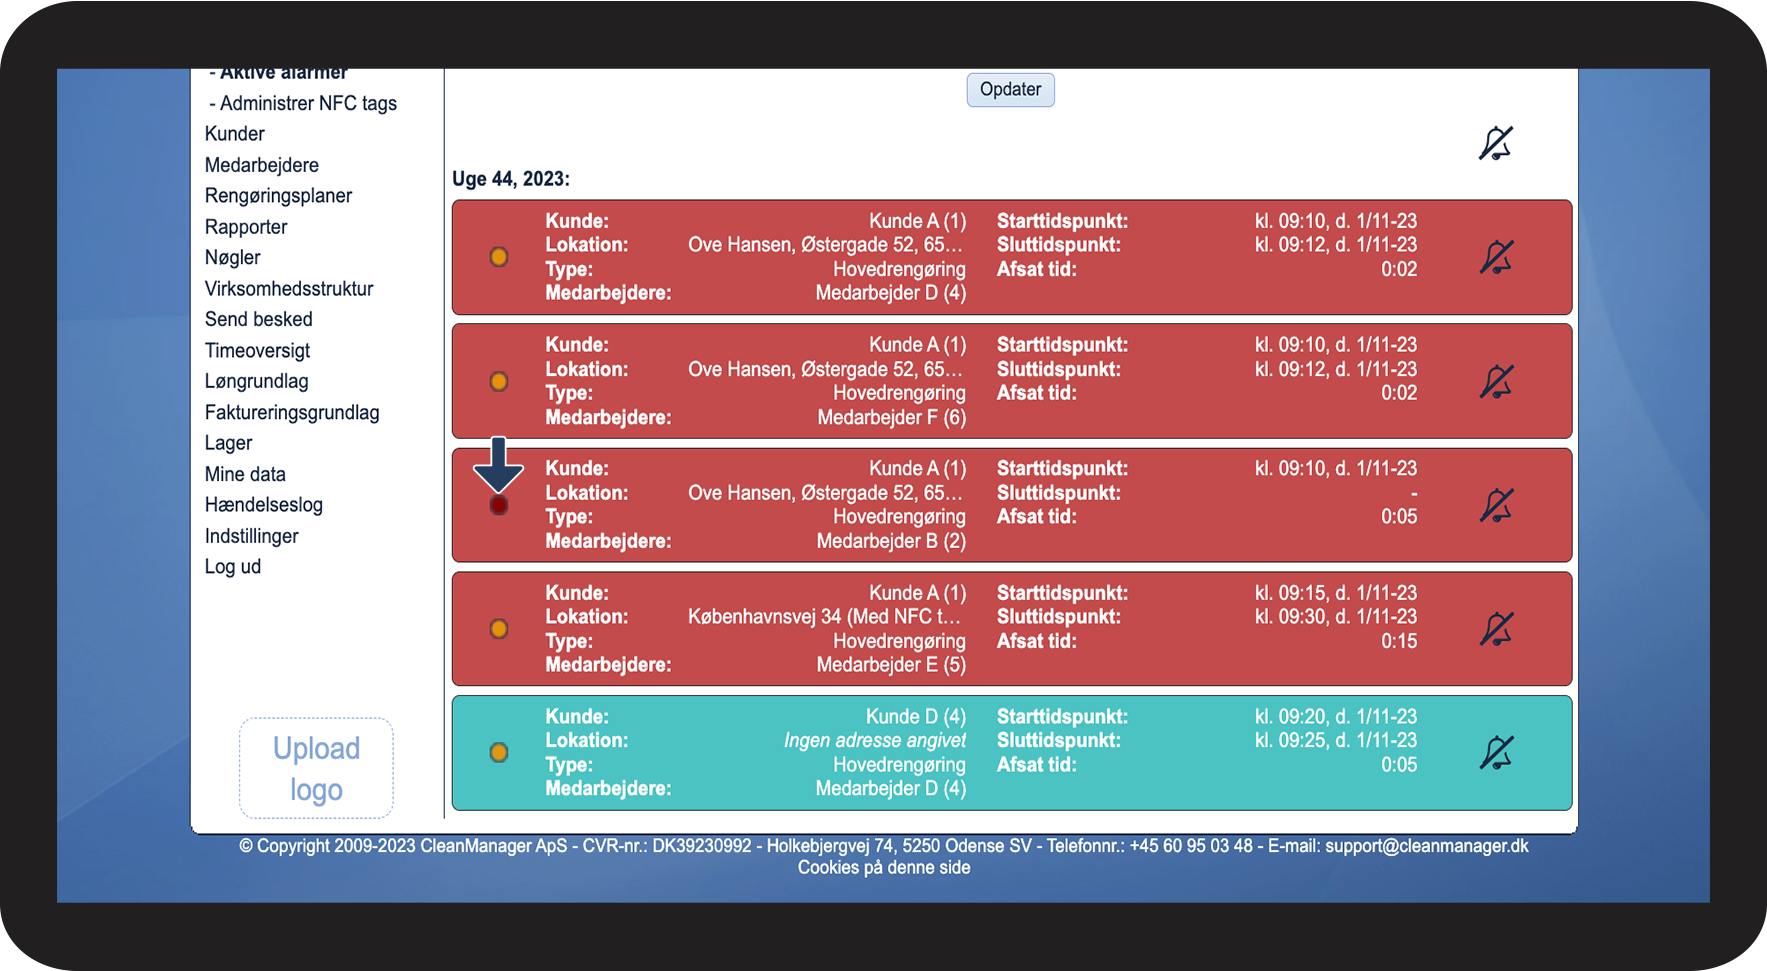The height and width of the screenshot is (971, 1767).
Task: Go to Medarbejdere section
Action: (262, 165)
